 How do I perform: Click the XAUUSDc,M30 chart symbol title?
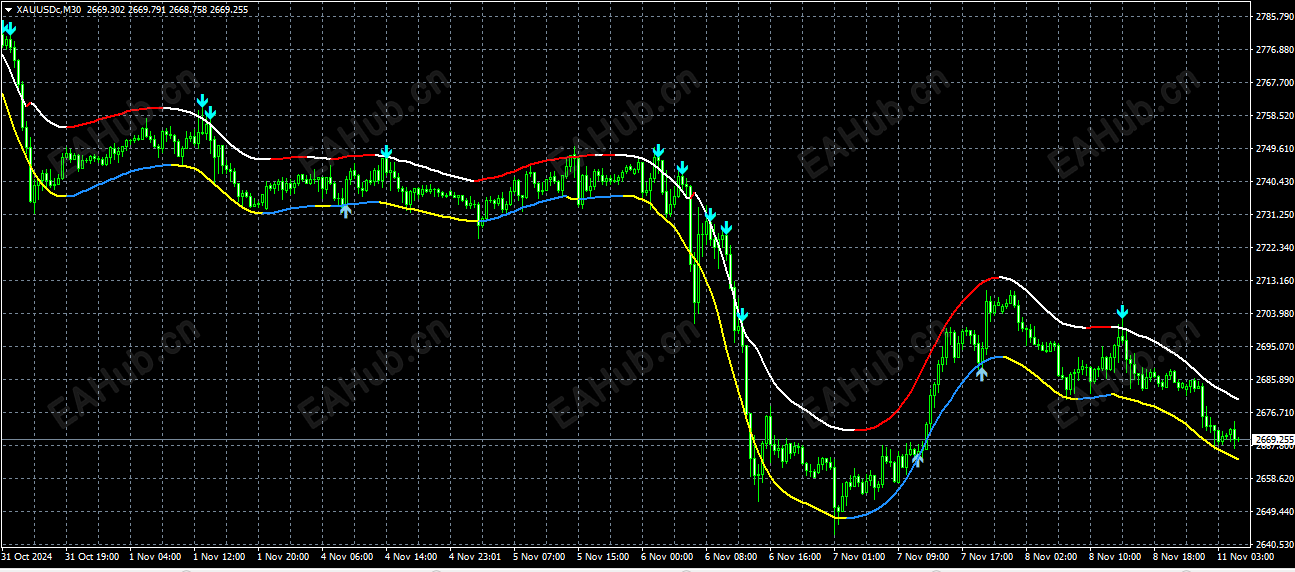[49, 9]
